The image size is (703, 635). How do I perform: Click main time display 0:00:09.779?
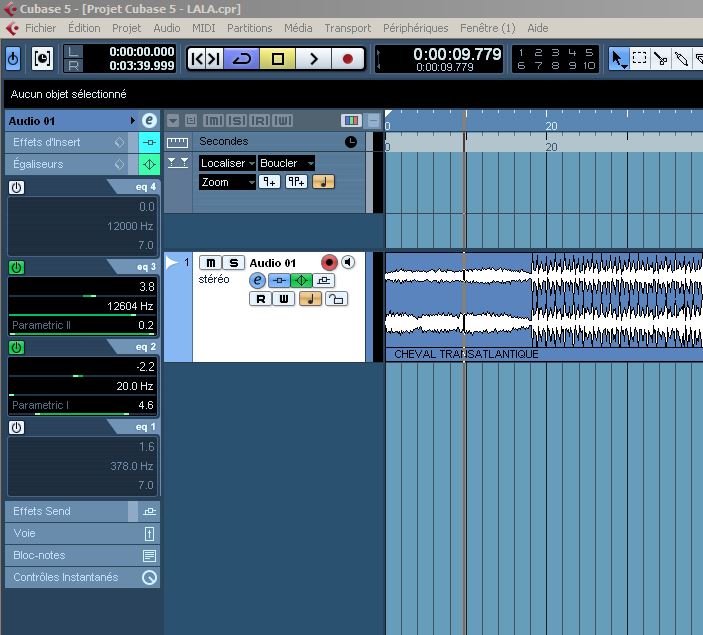click(x=457, y=54)
